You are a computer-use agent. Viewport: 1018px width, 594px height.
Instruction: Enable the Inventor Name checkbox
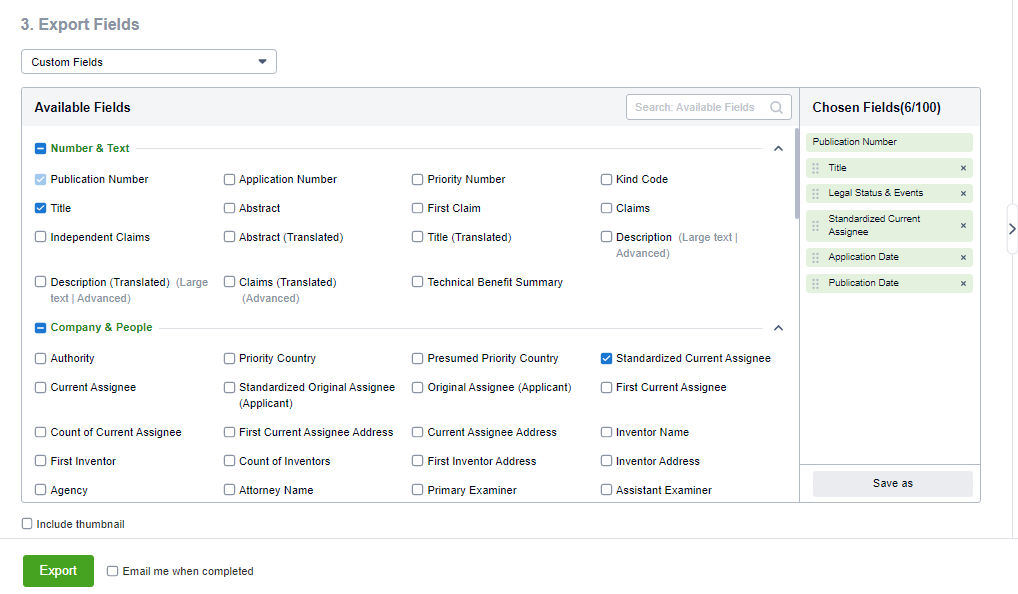click(x=607, y=432)
